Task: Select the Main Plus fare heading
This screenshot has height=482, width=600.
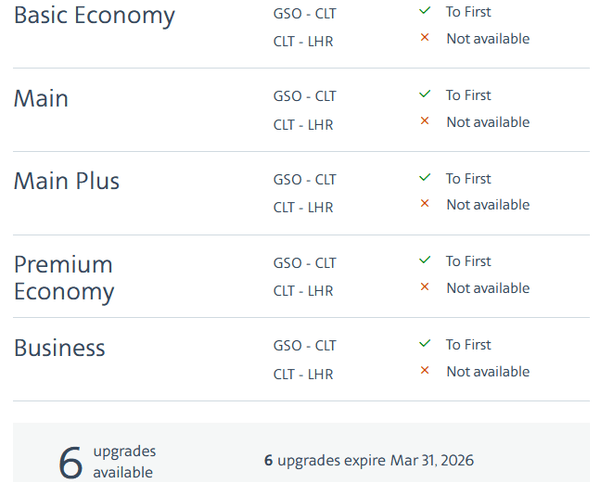Action: pos(66,181)
